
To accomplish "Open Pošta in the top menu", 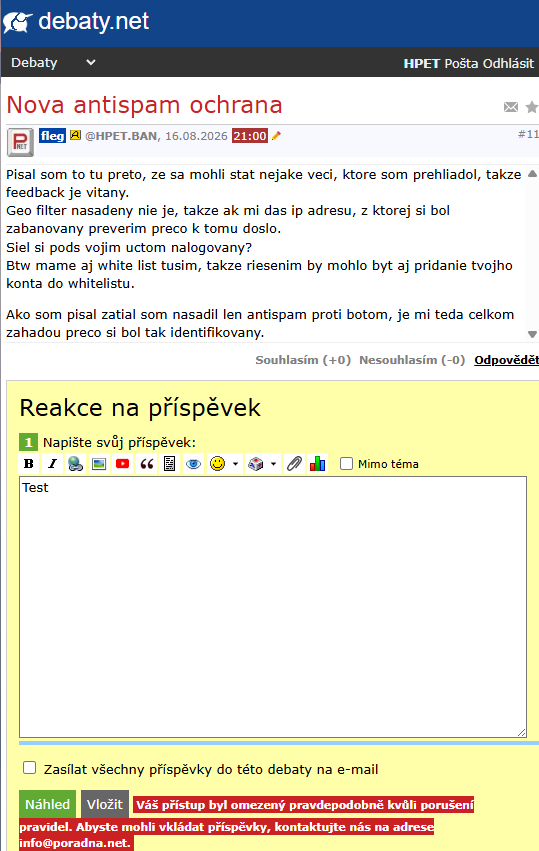I will click(461, 63).
